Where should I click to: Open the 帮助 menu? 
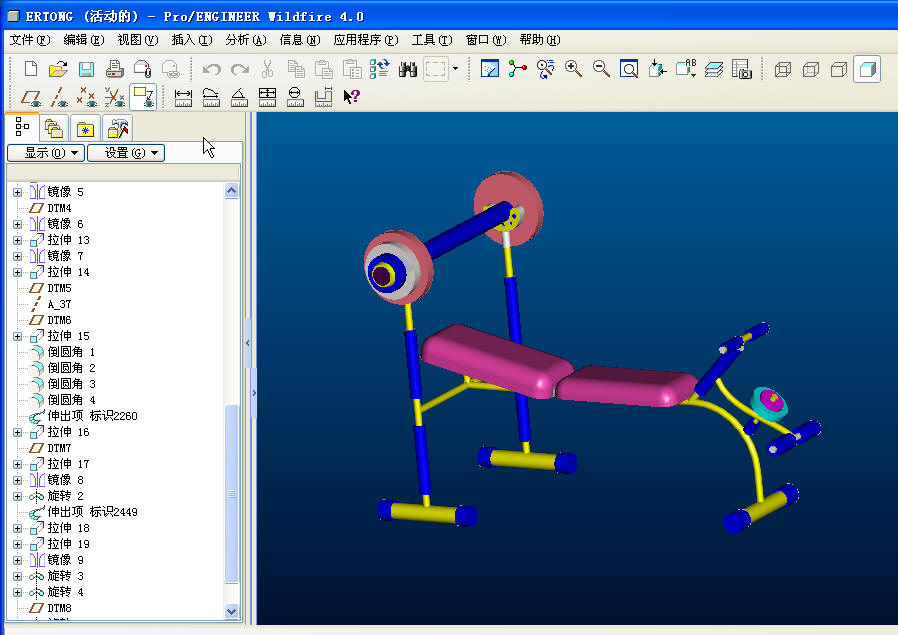[x=539, y=40]
